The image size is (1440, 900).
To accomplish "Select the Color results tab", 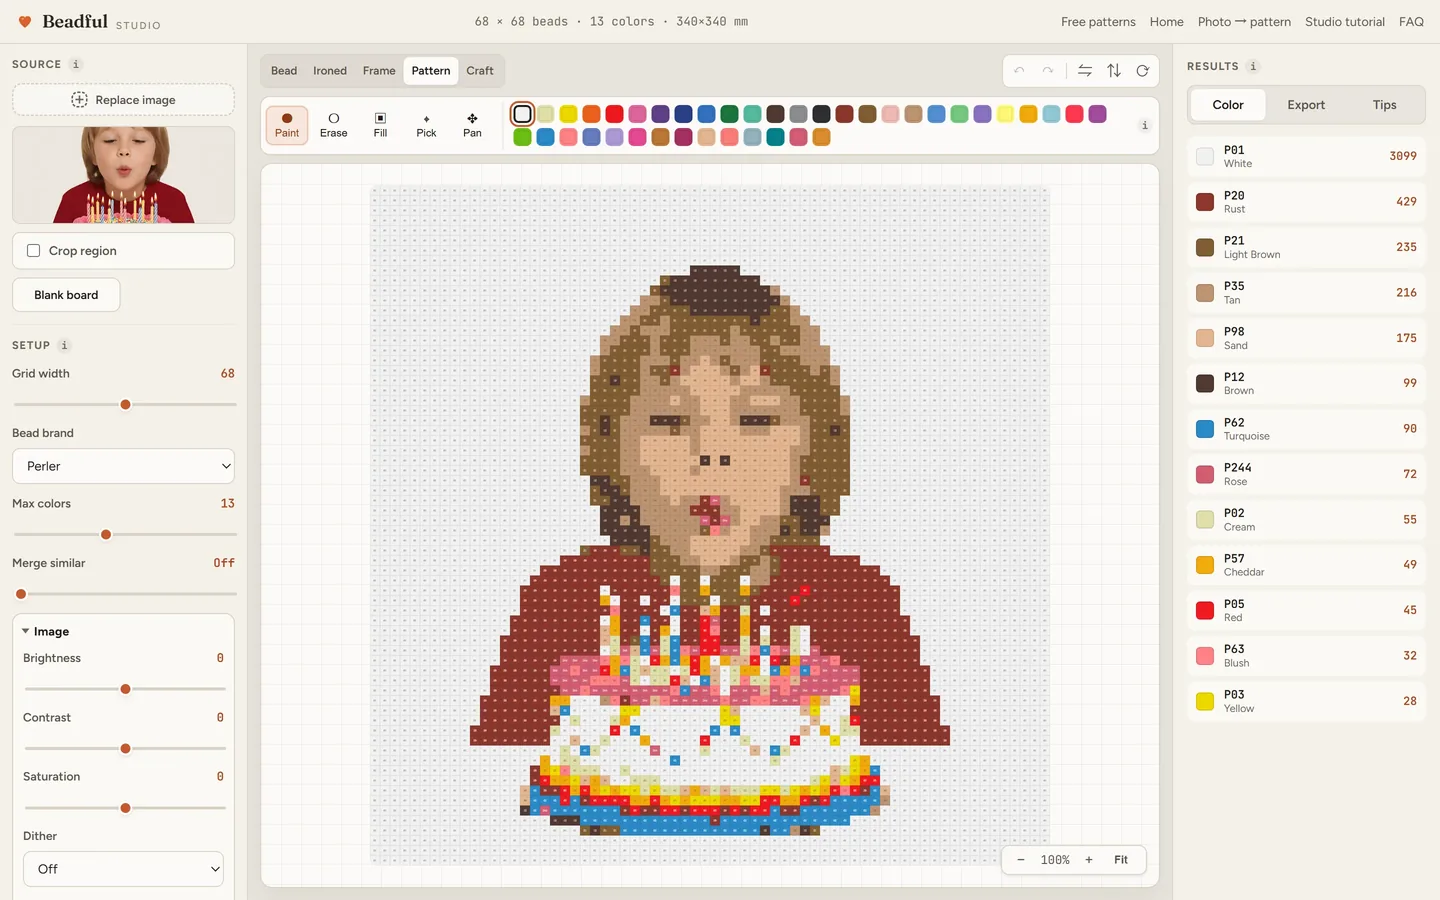I will click(1228, 105).
